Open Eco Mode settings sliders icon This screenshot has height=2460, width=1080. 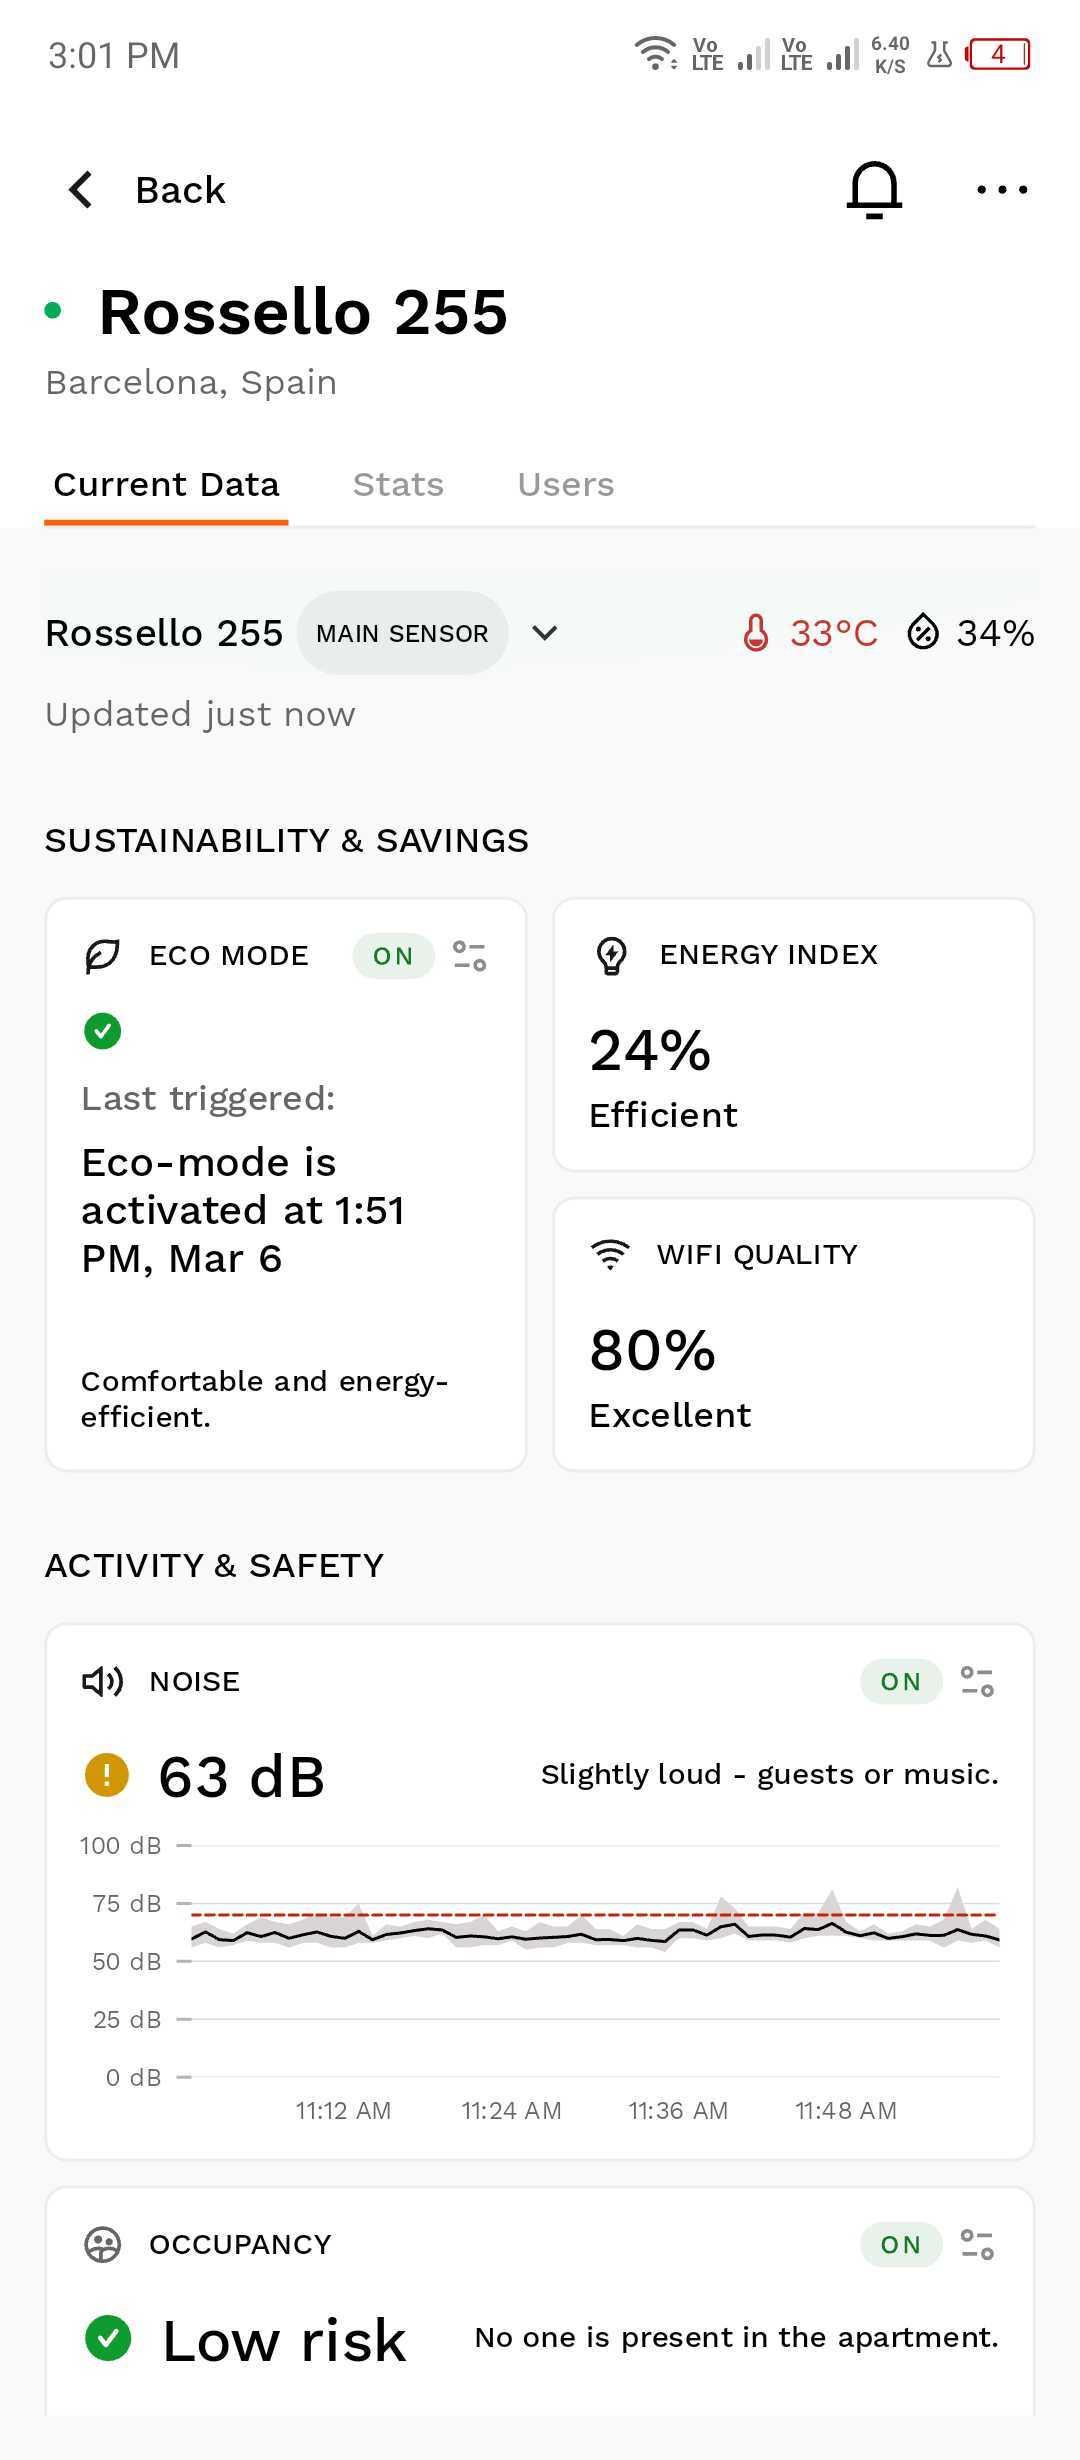(470, 956)
